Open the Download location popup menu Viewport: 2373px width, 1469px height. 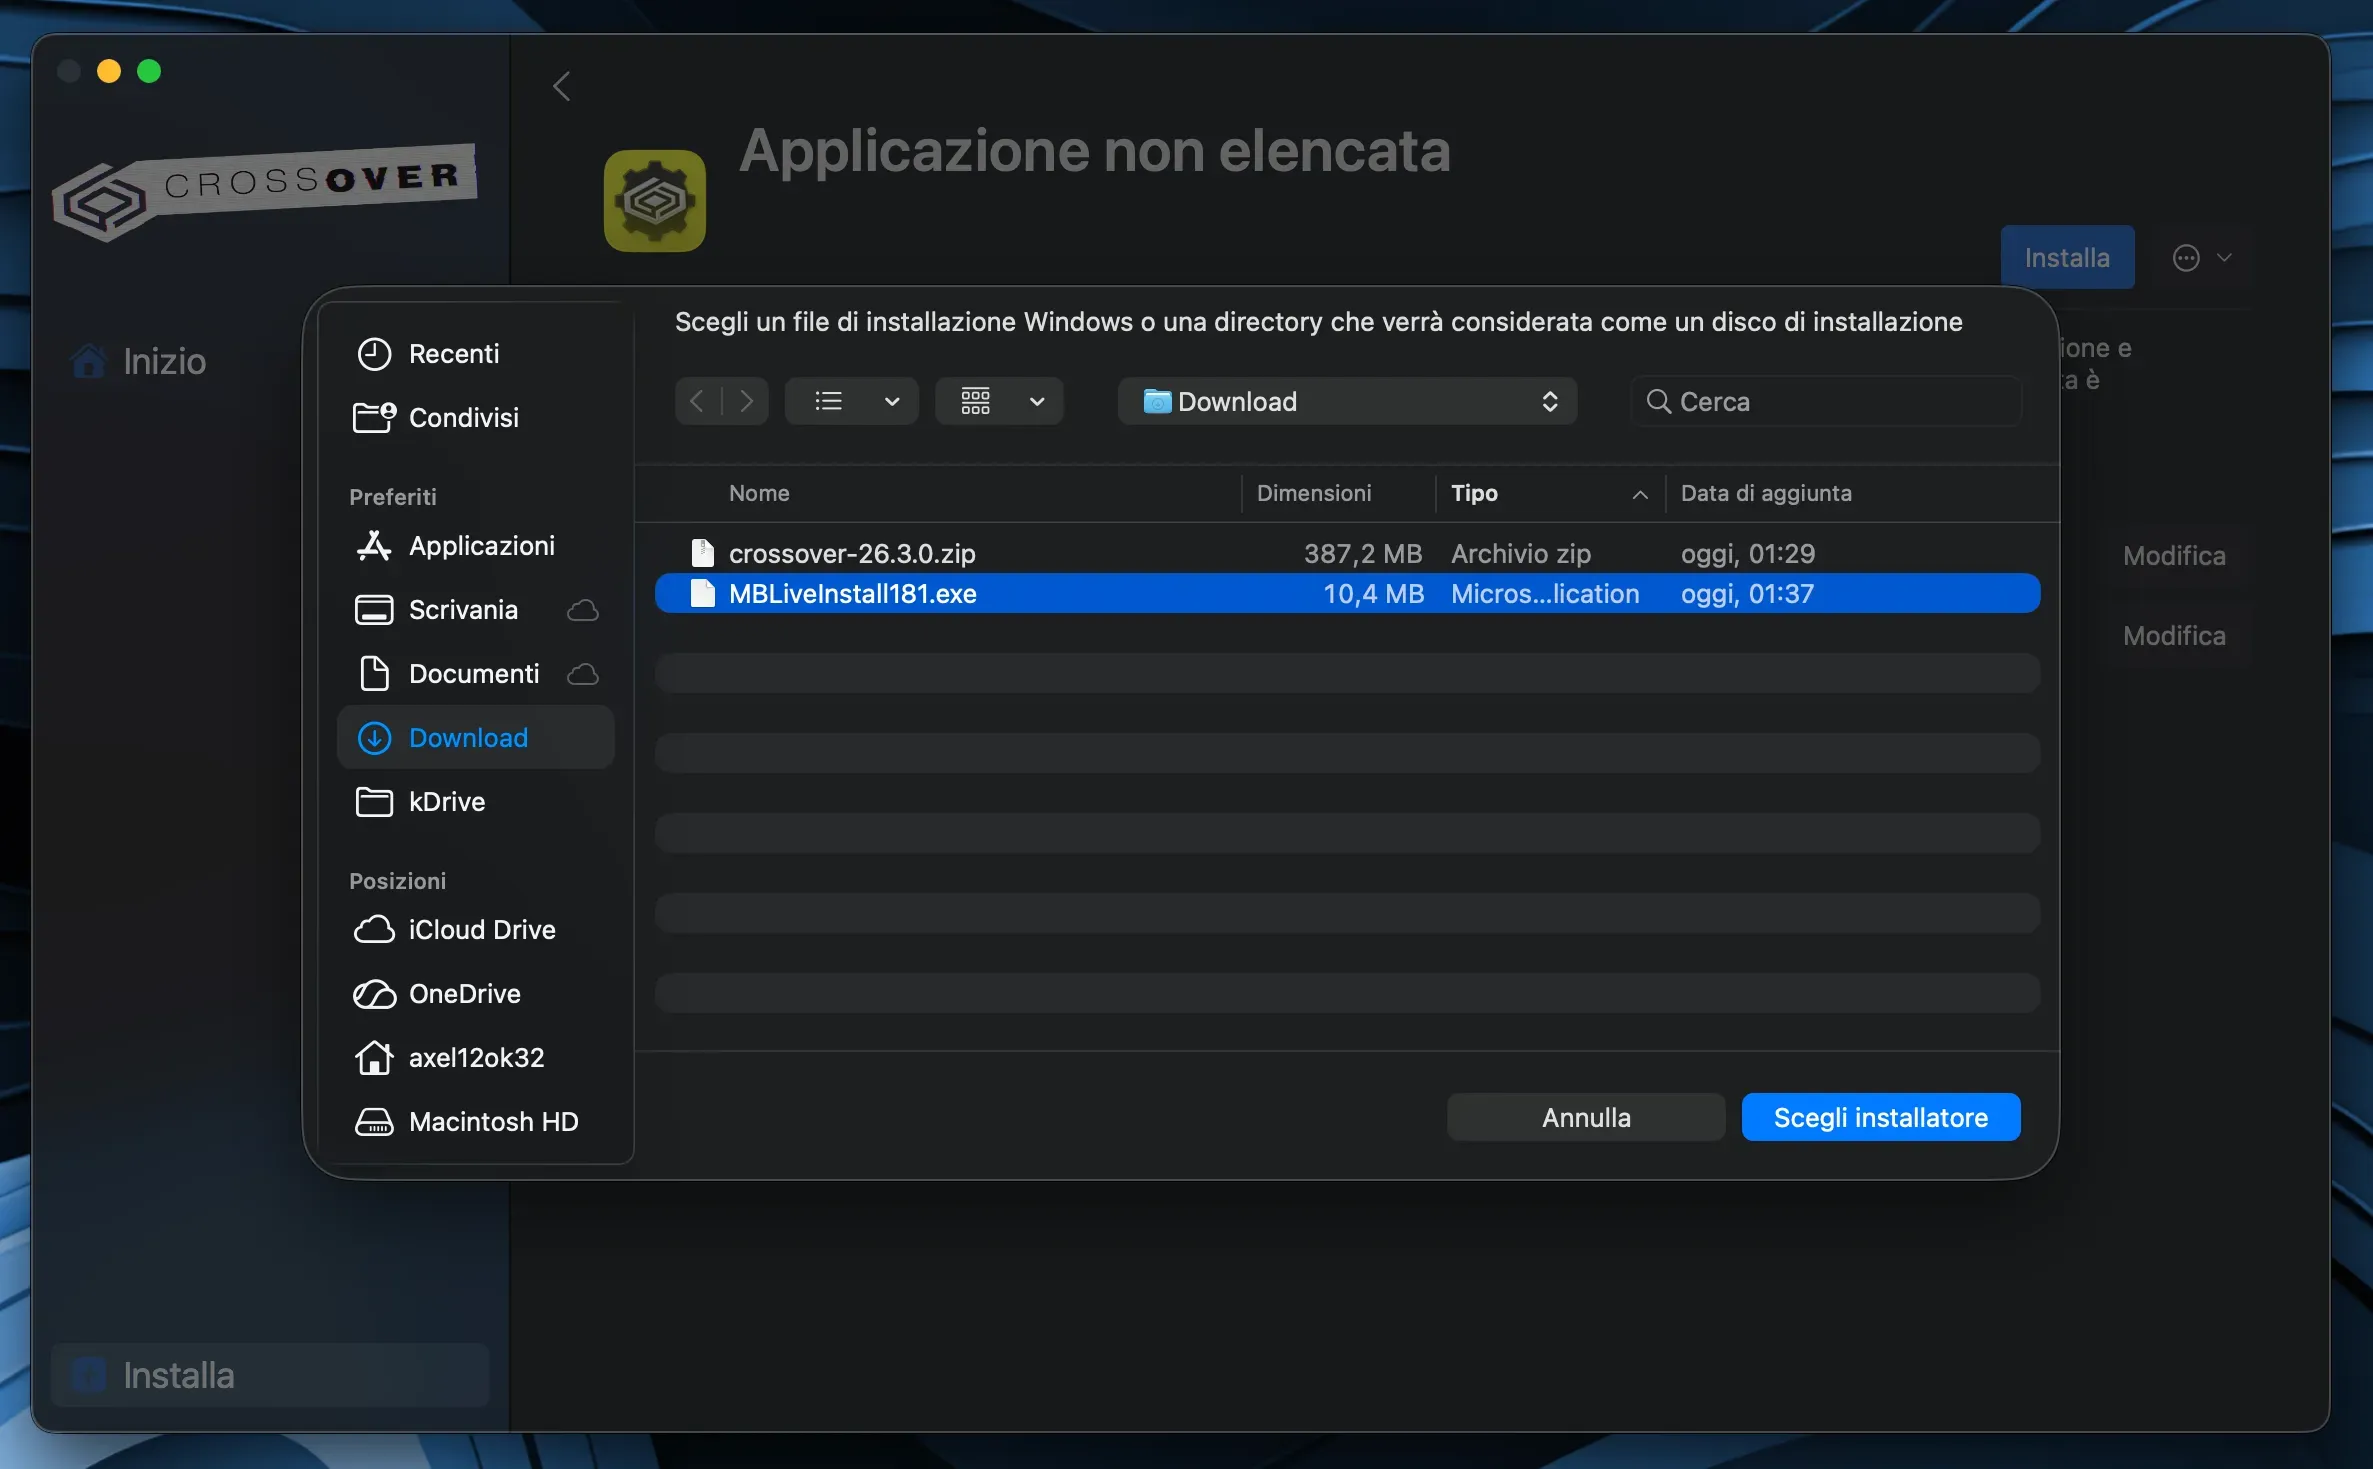tap(1347, 402)
